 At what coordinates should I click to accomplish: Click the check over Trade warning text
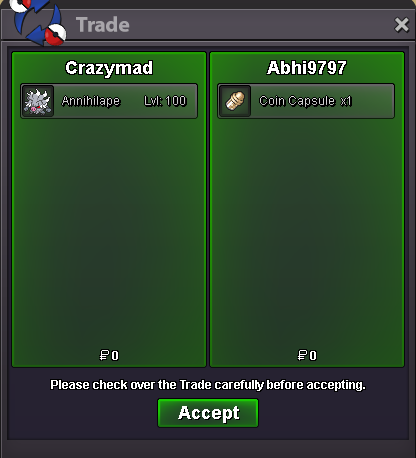[208, 385]
